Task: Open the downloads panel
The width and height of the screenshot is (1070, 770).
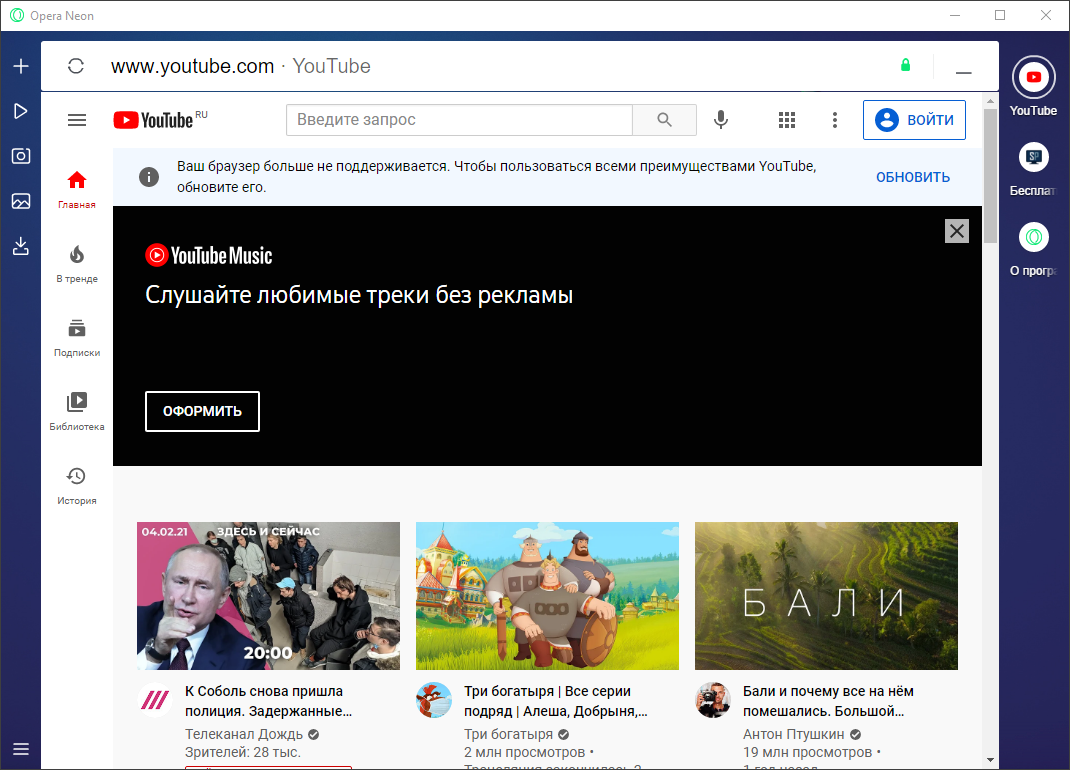Action: tap(21, 246)
